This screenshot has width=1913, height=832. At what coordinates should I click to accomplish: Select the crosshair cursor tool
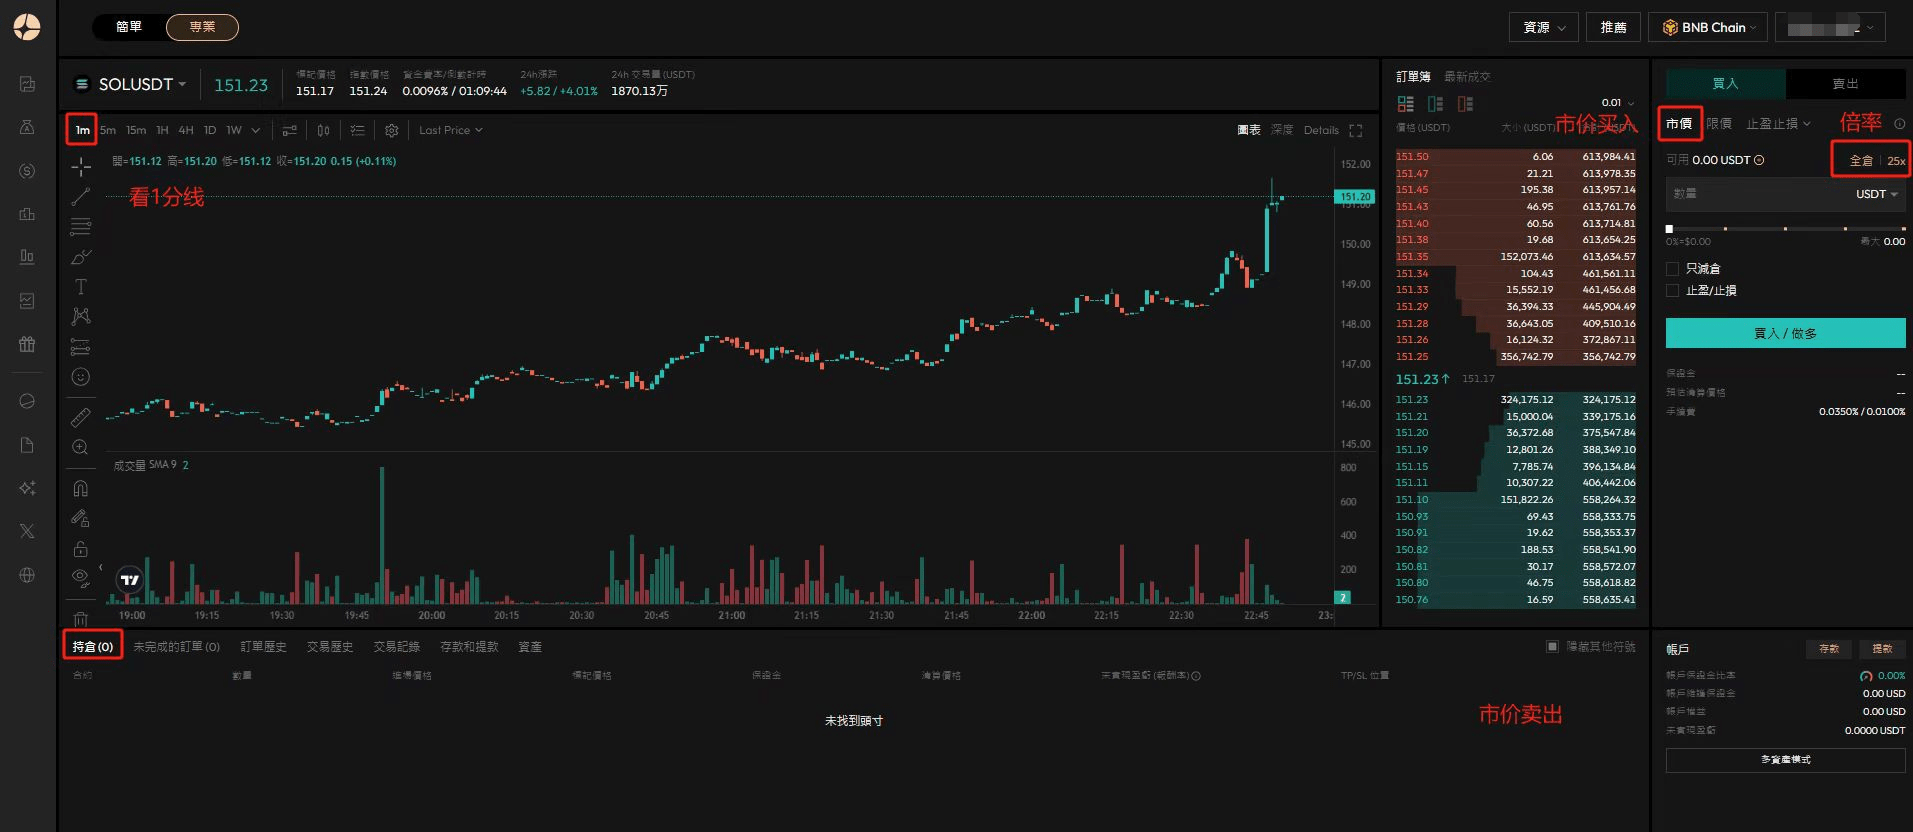[81, 167]
